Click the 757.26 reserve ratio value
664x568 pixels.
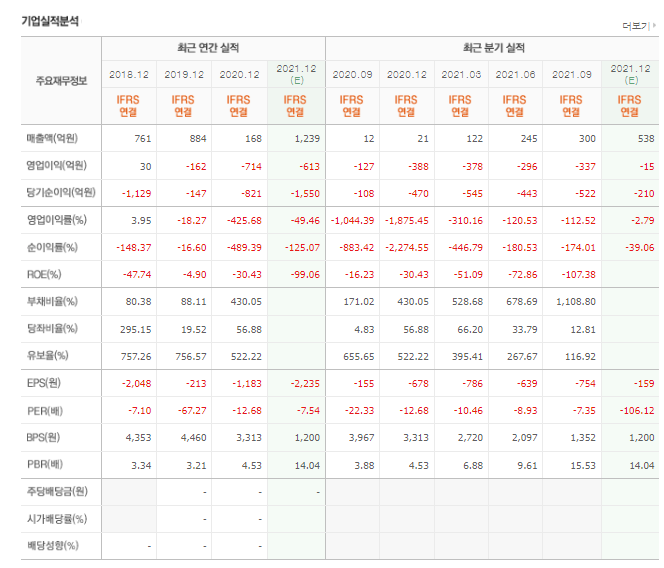click(x=136, y=357)
